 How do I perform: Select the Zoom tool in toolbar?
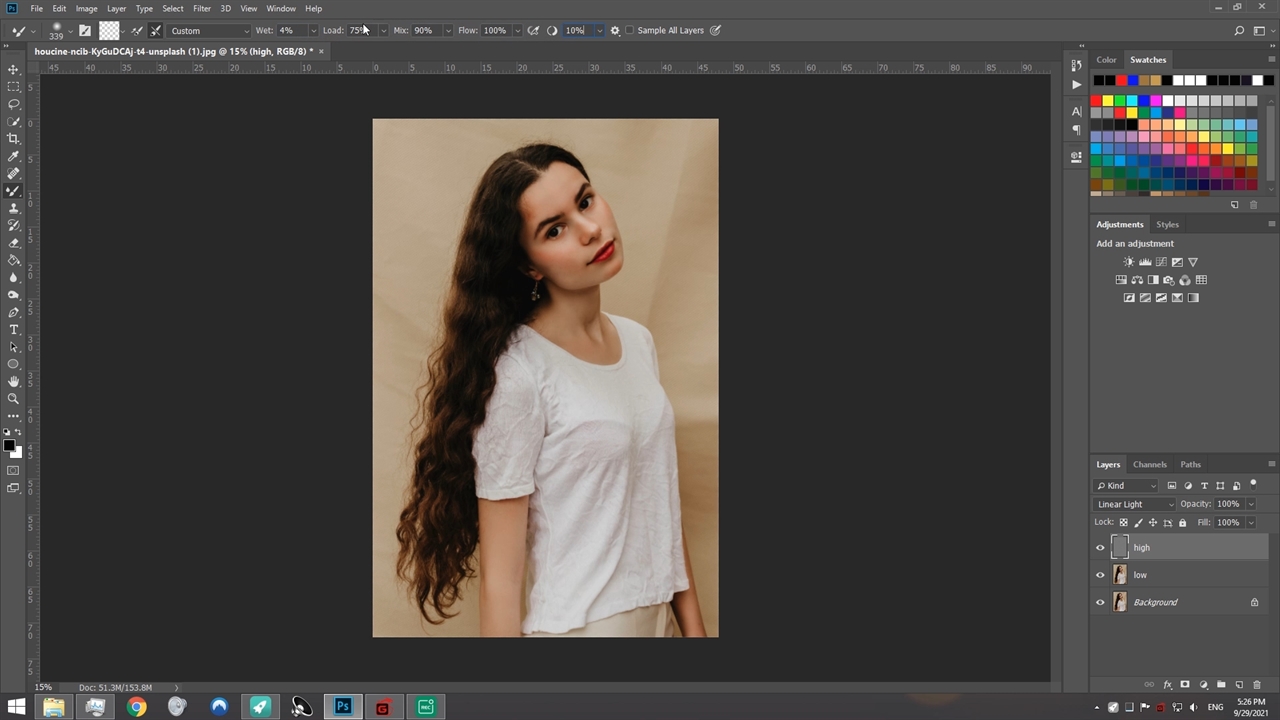[13, 399]
